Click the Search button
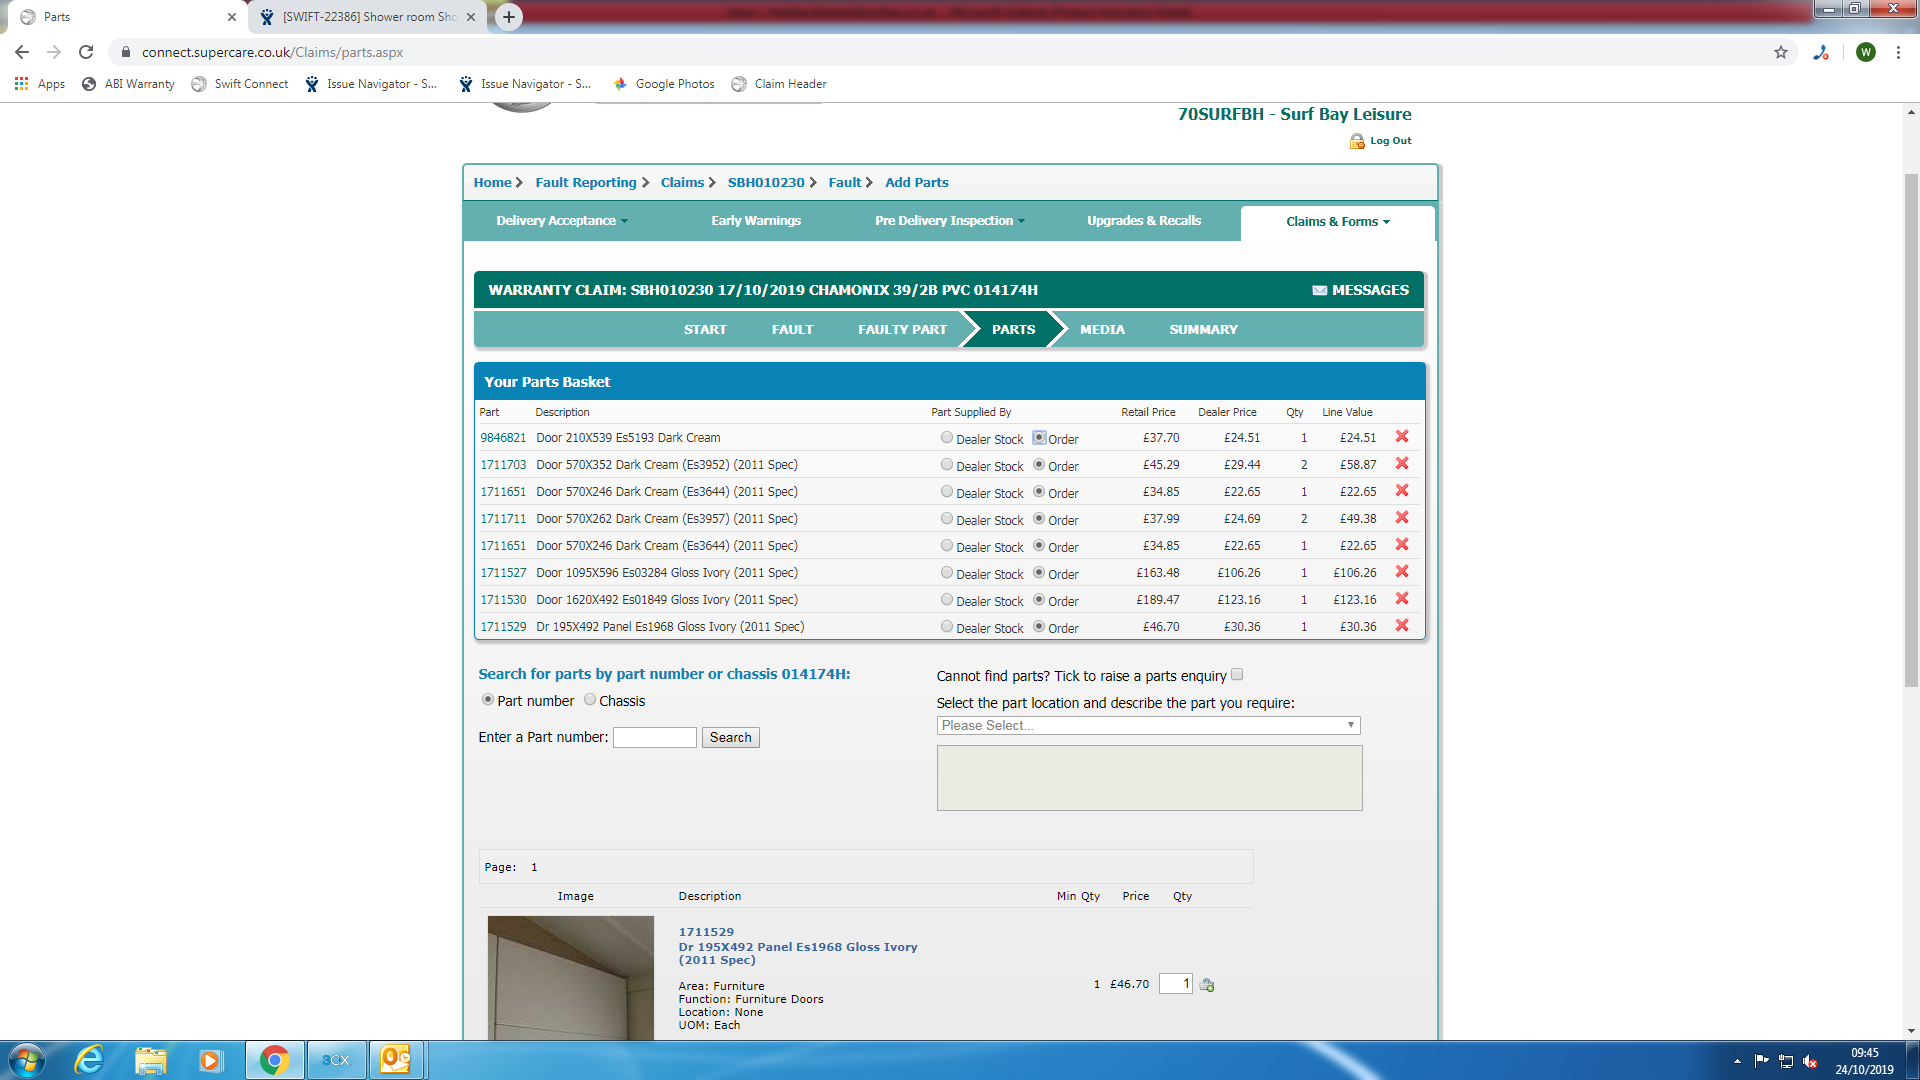 pos(730,738)
